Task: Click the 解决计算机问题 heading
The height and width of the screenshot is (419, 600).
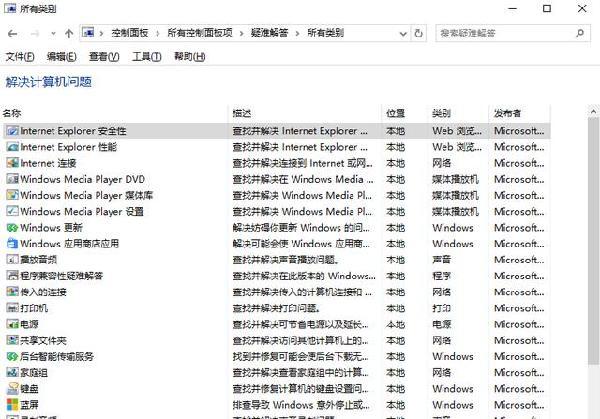Action: [49, 82]
